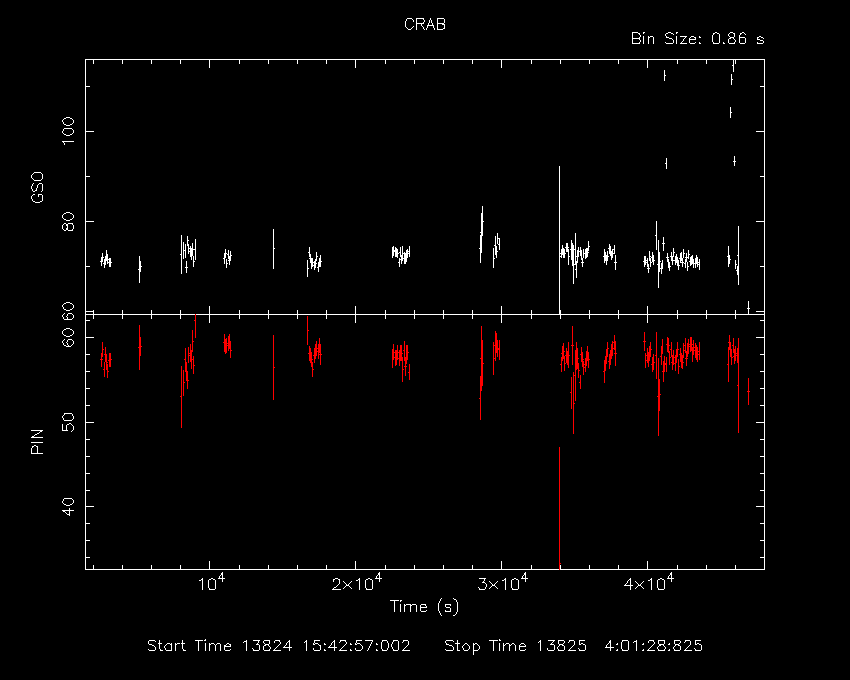The height and width of the screenshot is (680, 850).
Task: Click the 80 tick label on GSO axis
Action: [x=68, y=221]
